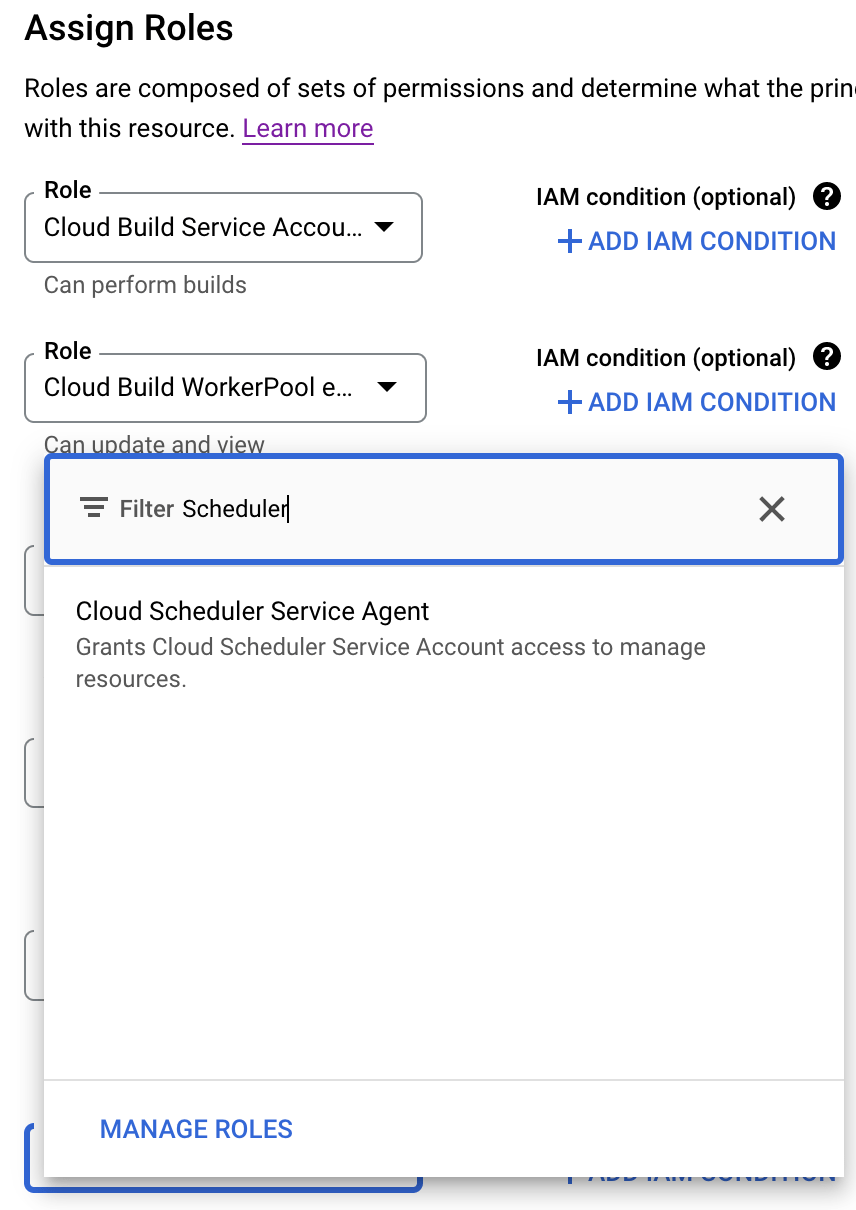
Task: Click the Can perform builds description text
Action: (144, 285)
